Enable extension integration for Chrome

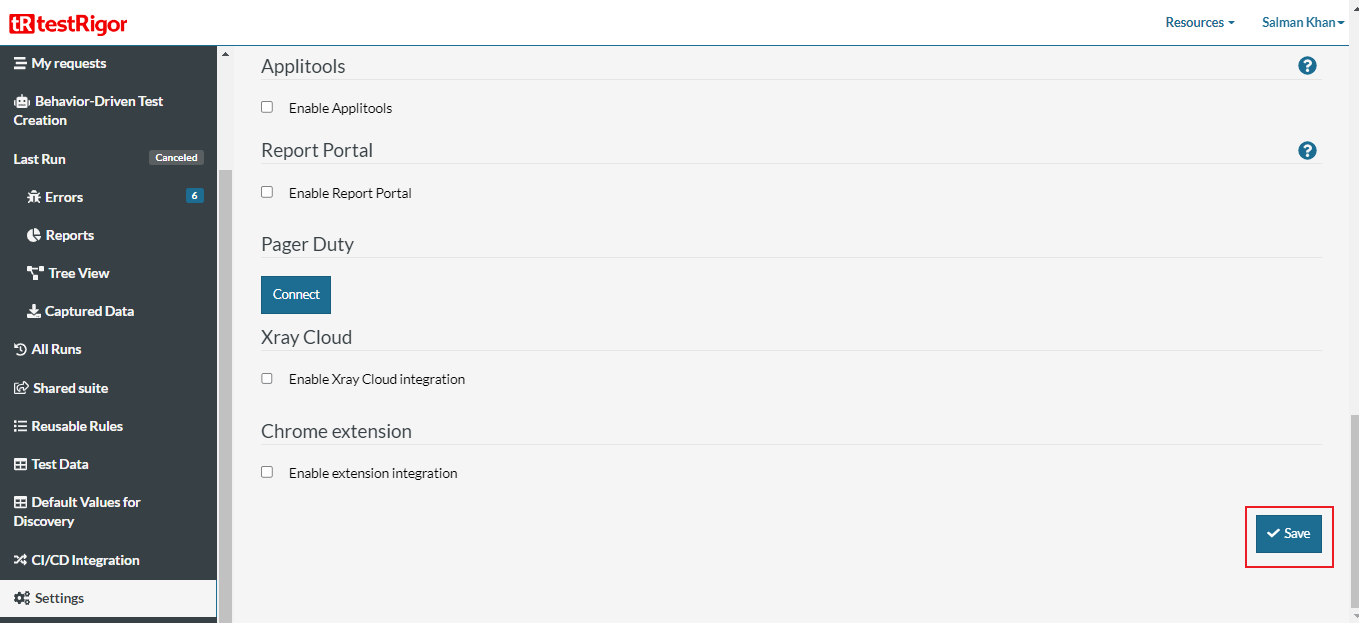click(x=267, y=472)
